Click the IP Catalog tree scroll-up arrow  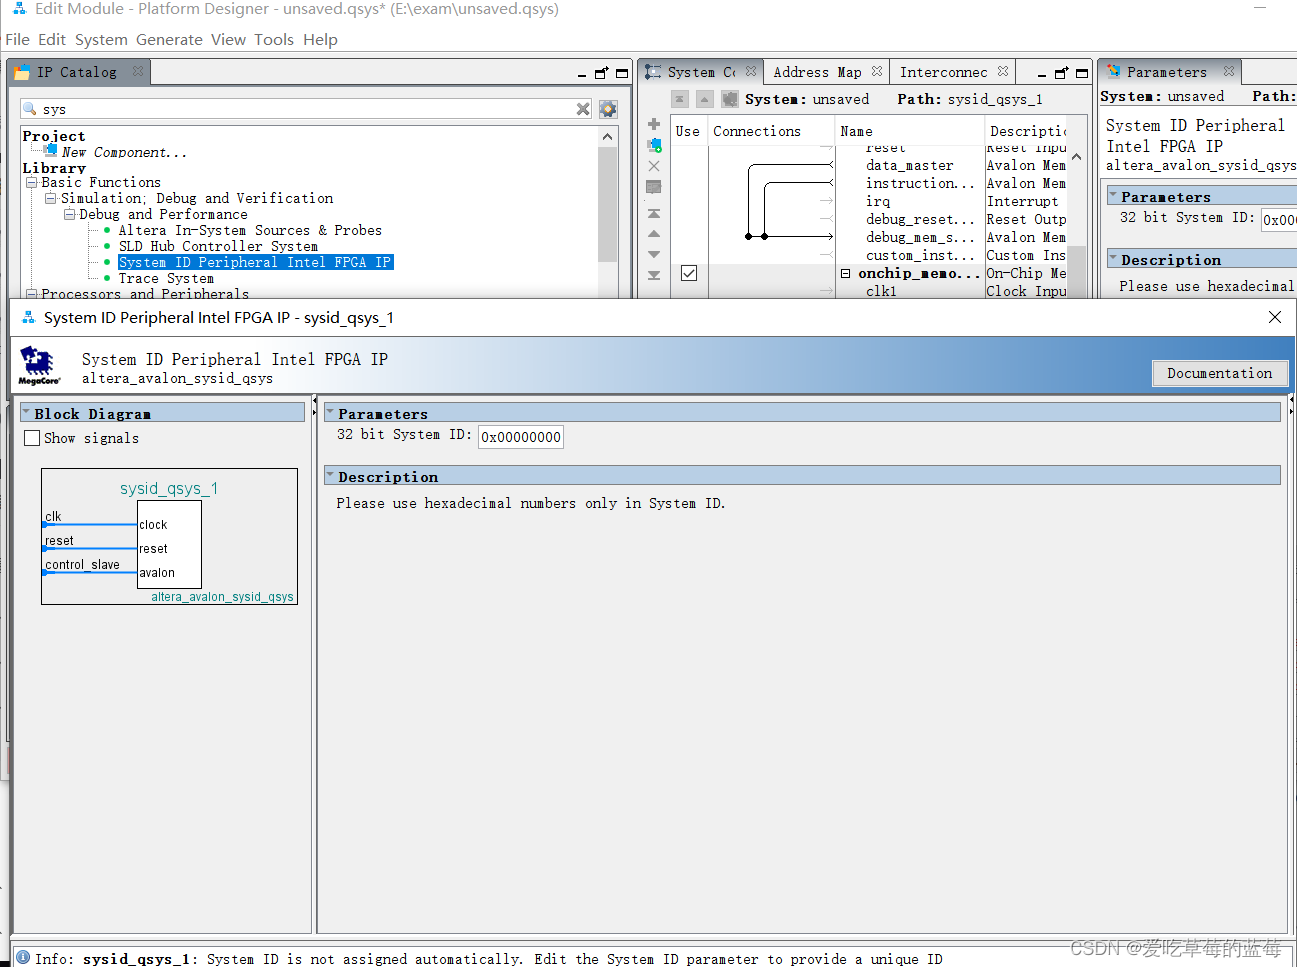(x=607, y=136)
